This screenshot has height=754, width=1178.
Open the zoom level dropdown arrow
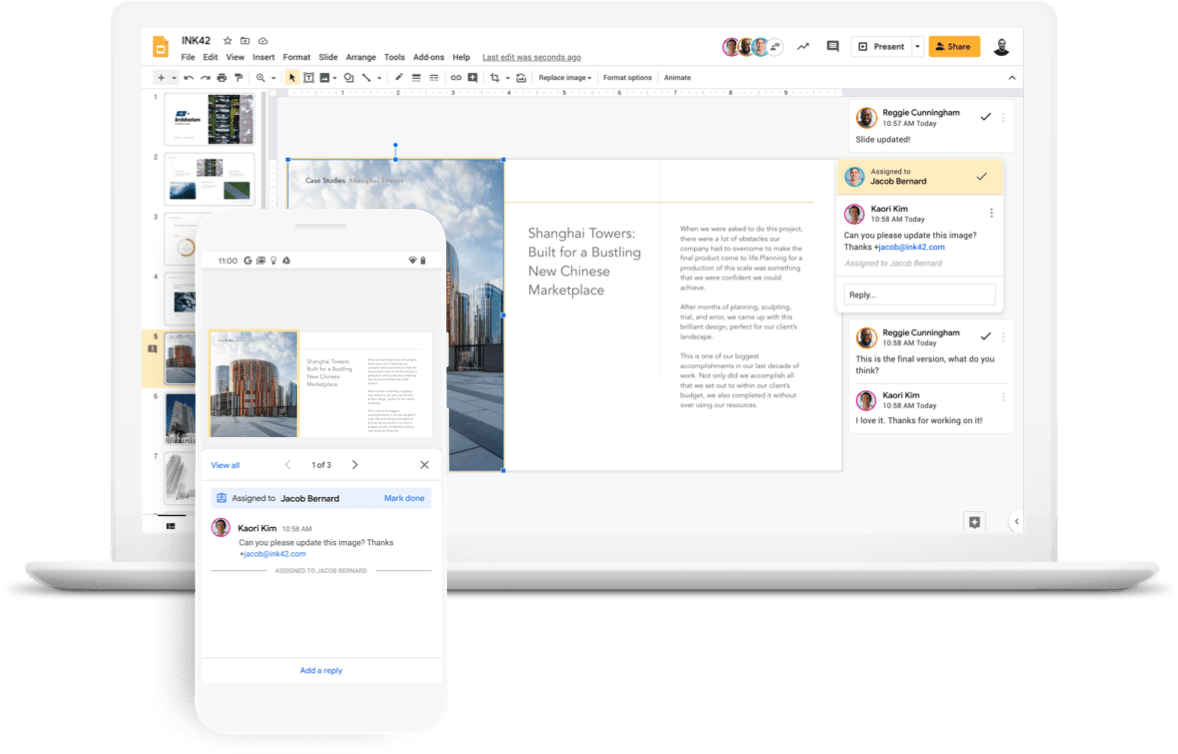[x=273, y=77]
